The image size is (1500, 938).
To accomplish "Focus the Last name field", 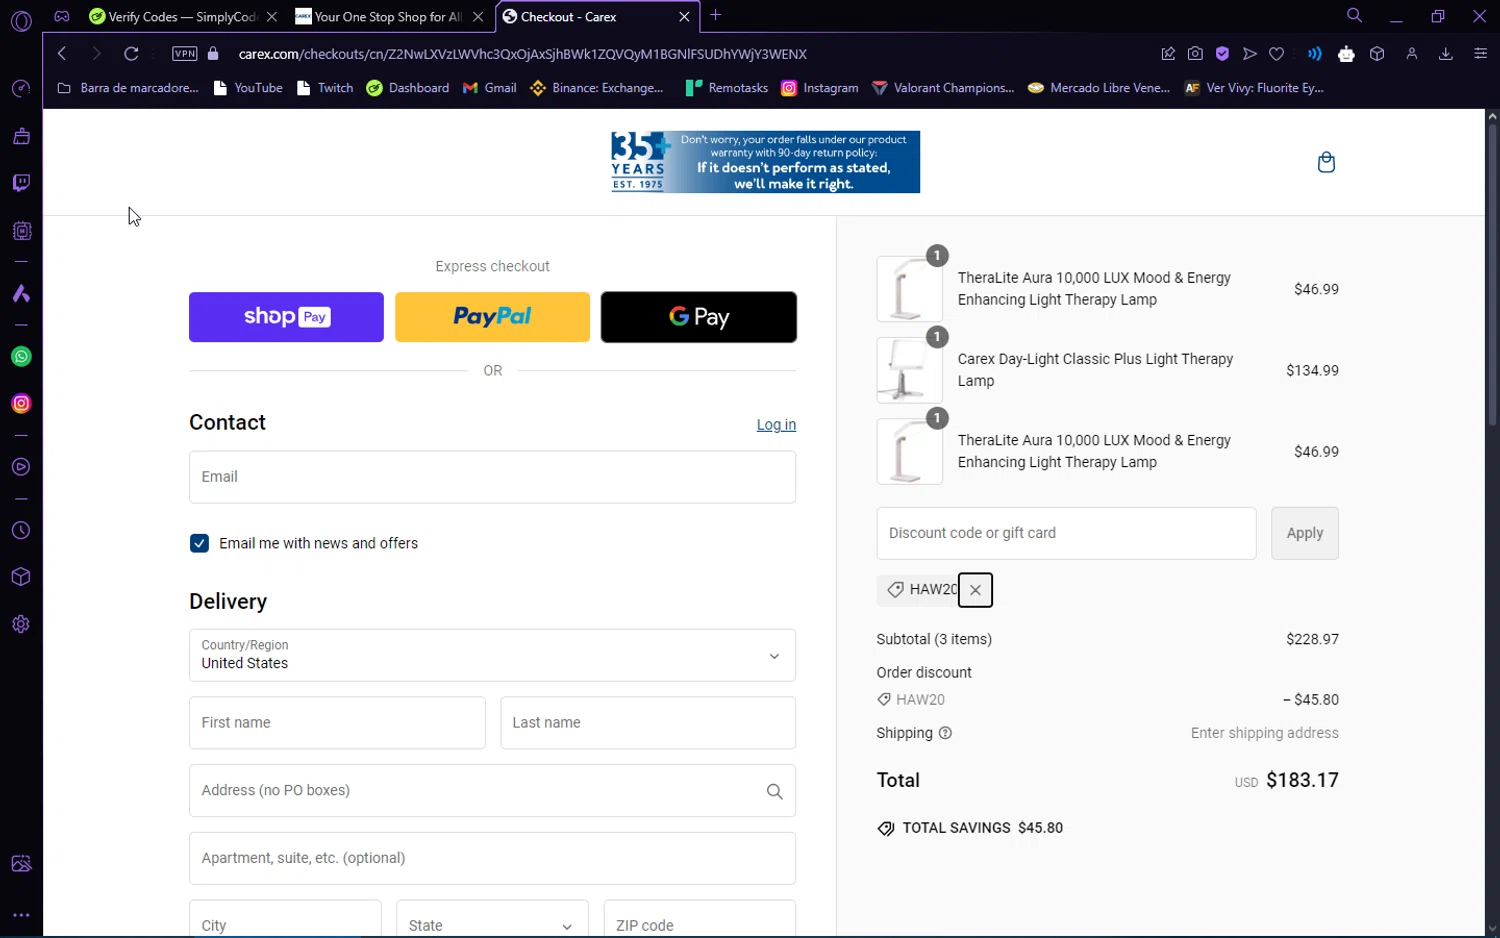I will coord(648,723).
